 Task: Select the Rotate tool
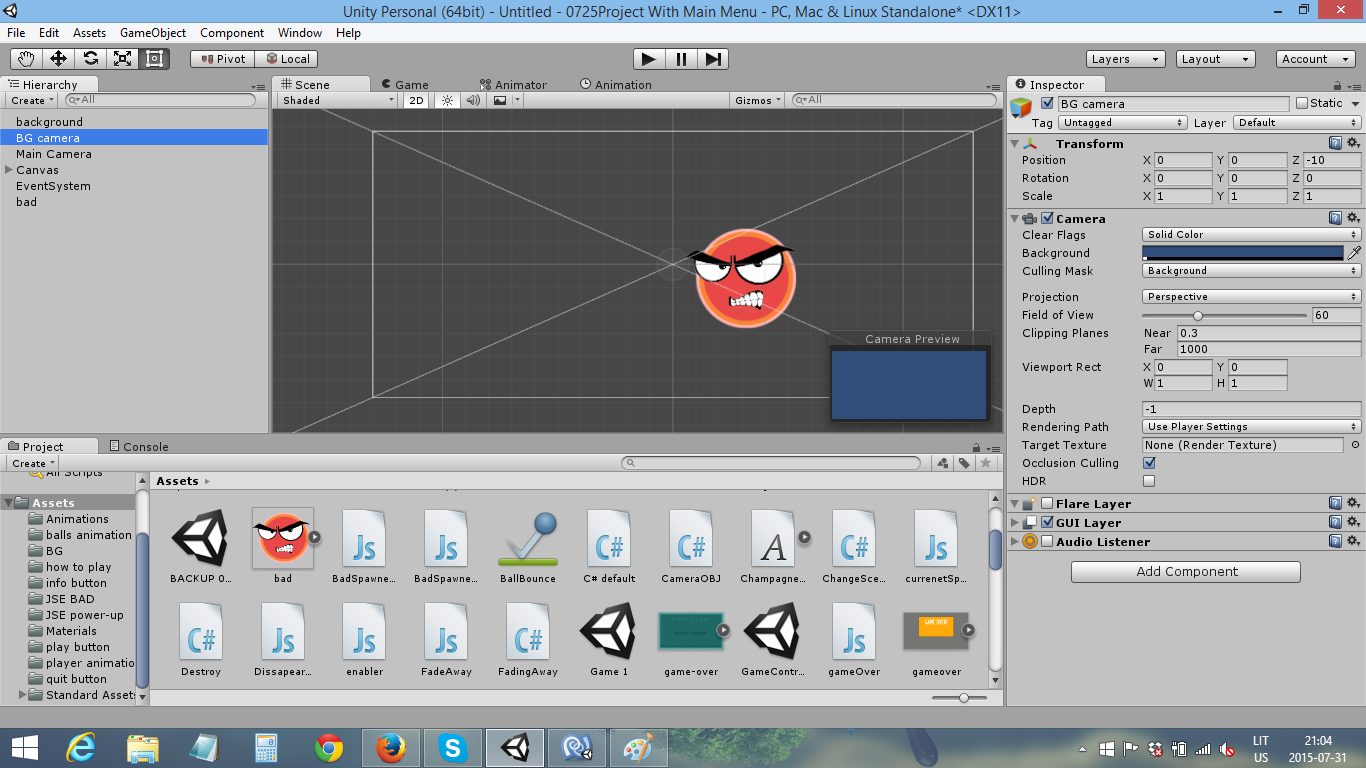tap(89, 58)
